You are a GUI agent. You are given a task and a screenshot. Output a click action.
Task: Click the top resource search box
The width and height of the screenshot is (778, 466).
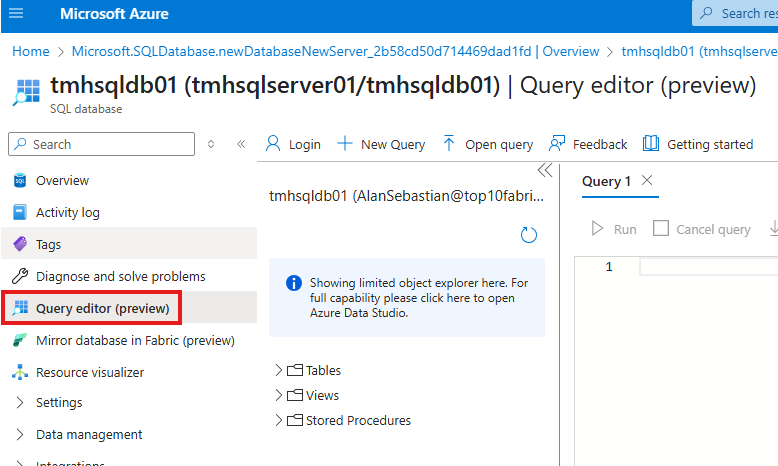pos(735,13)
